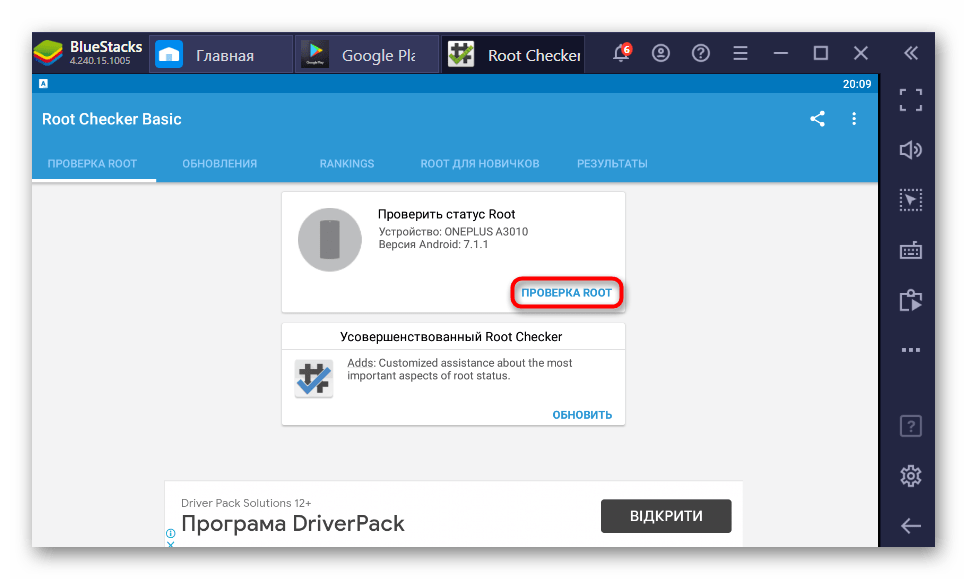Minimize the BlueStacks window

pos(781,53)
